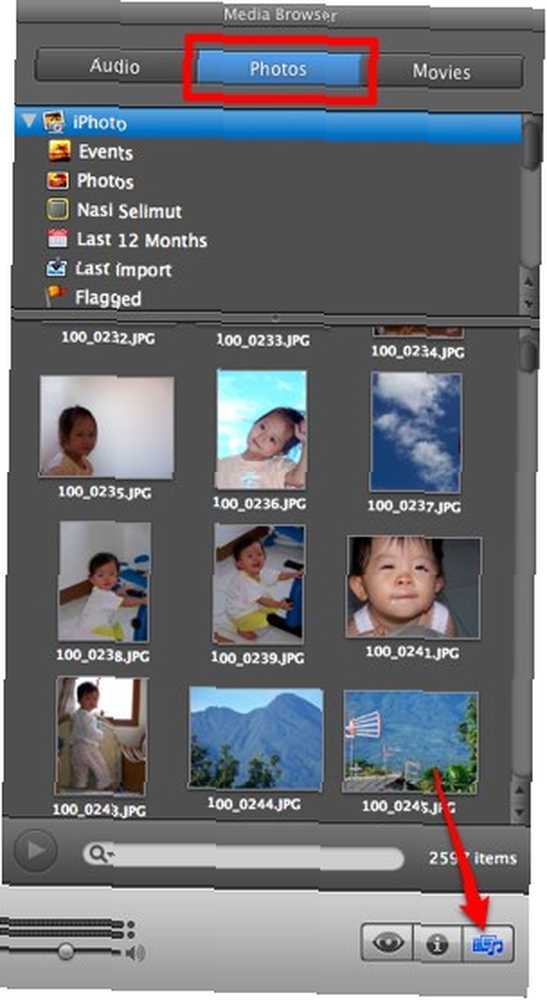Toggle the eye preview button

click(x=388, y=942)
